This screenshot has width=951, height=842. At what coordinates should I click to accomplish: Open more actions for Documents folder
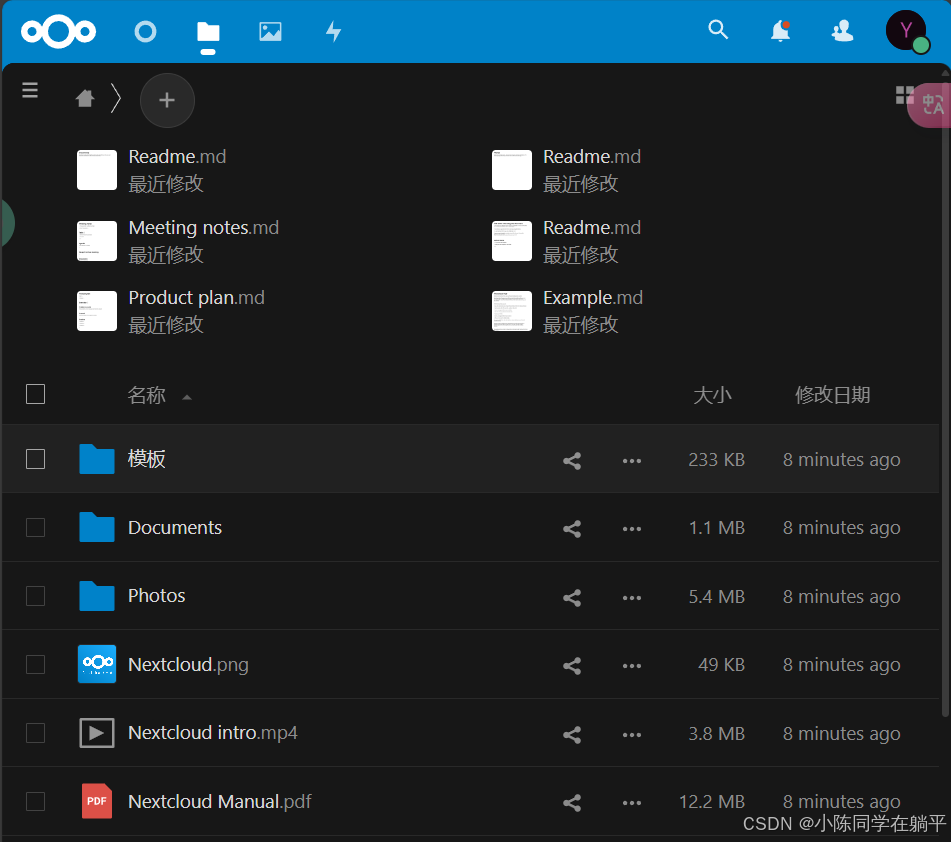(x=631, y=529)
